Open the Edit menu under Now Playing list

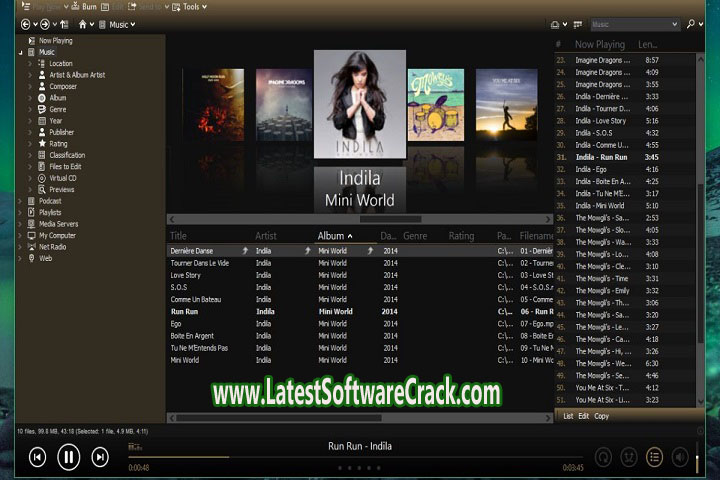click(x=584, y=415)
